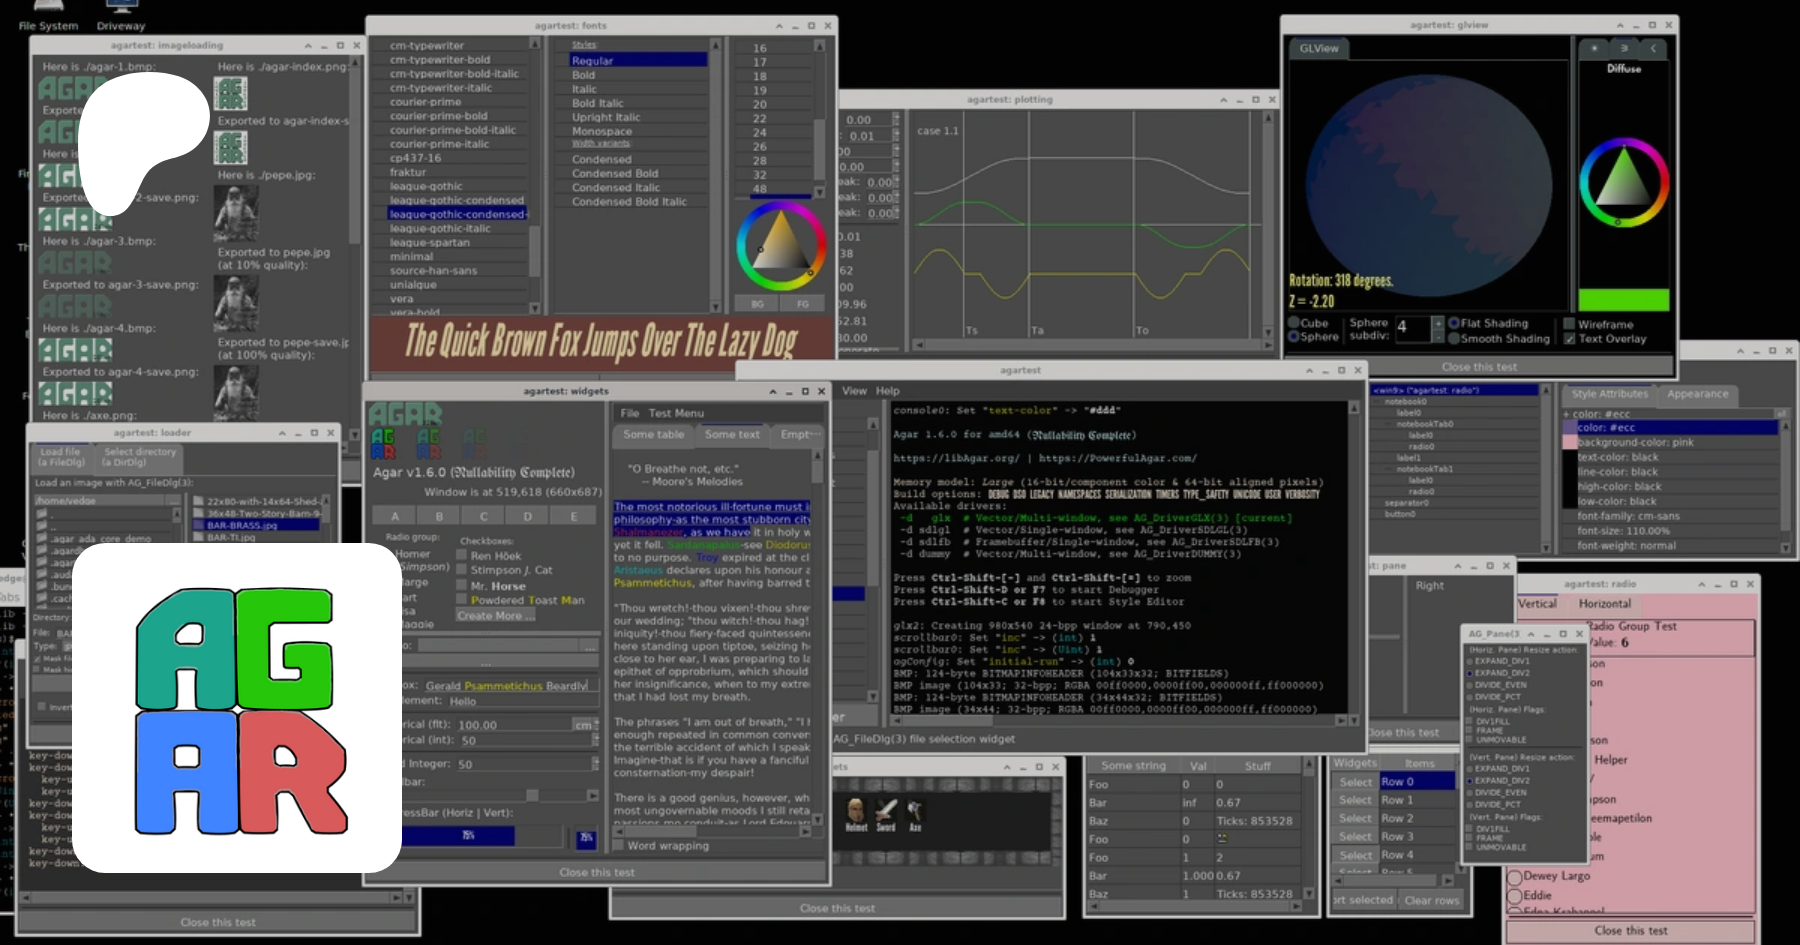Check the Ren Höek checkbox
Viewport: 1800px width, 945px height.
462,555
